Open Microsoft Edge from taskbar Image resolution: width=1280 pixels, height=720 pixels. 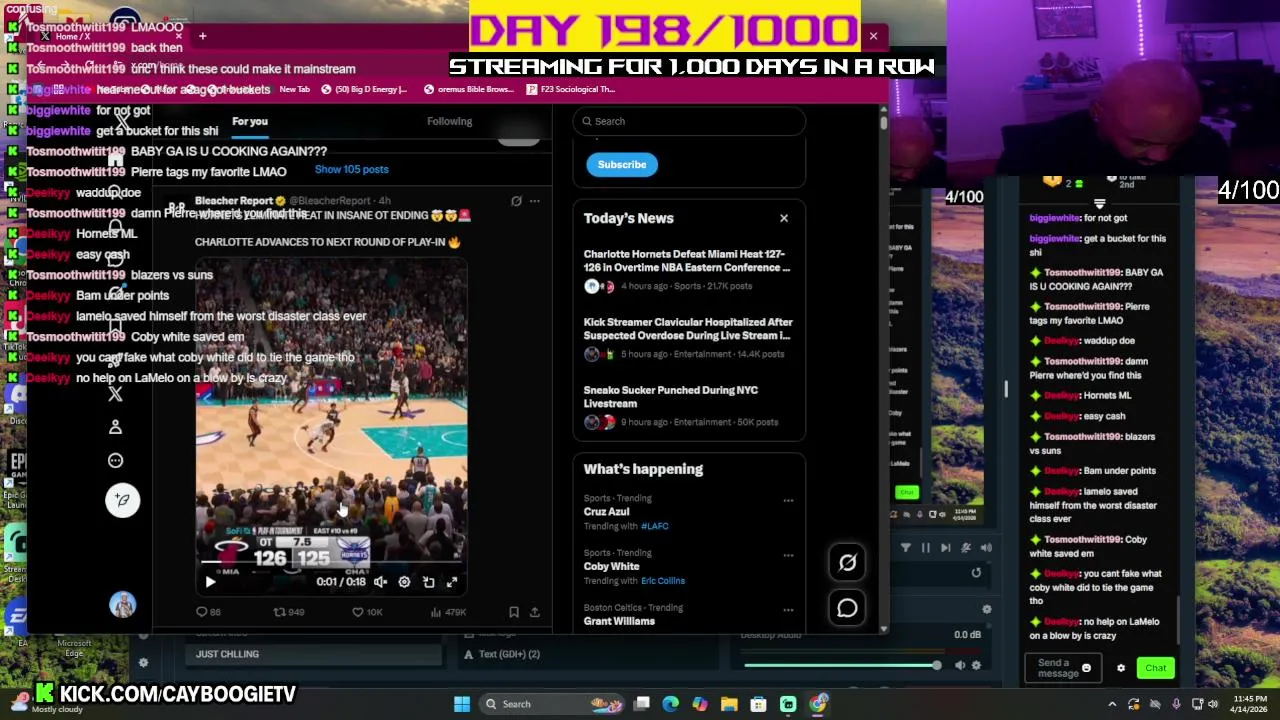tap(670, 704)
